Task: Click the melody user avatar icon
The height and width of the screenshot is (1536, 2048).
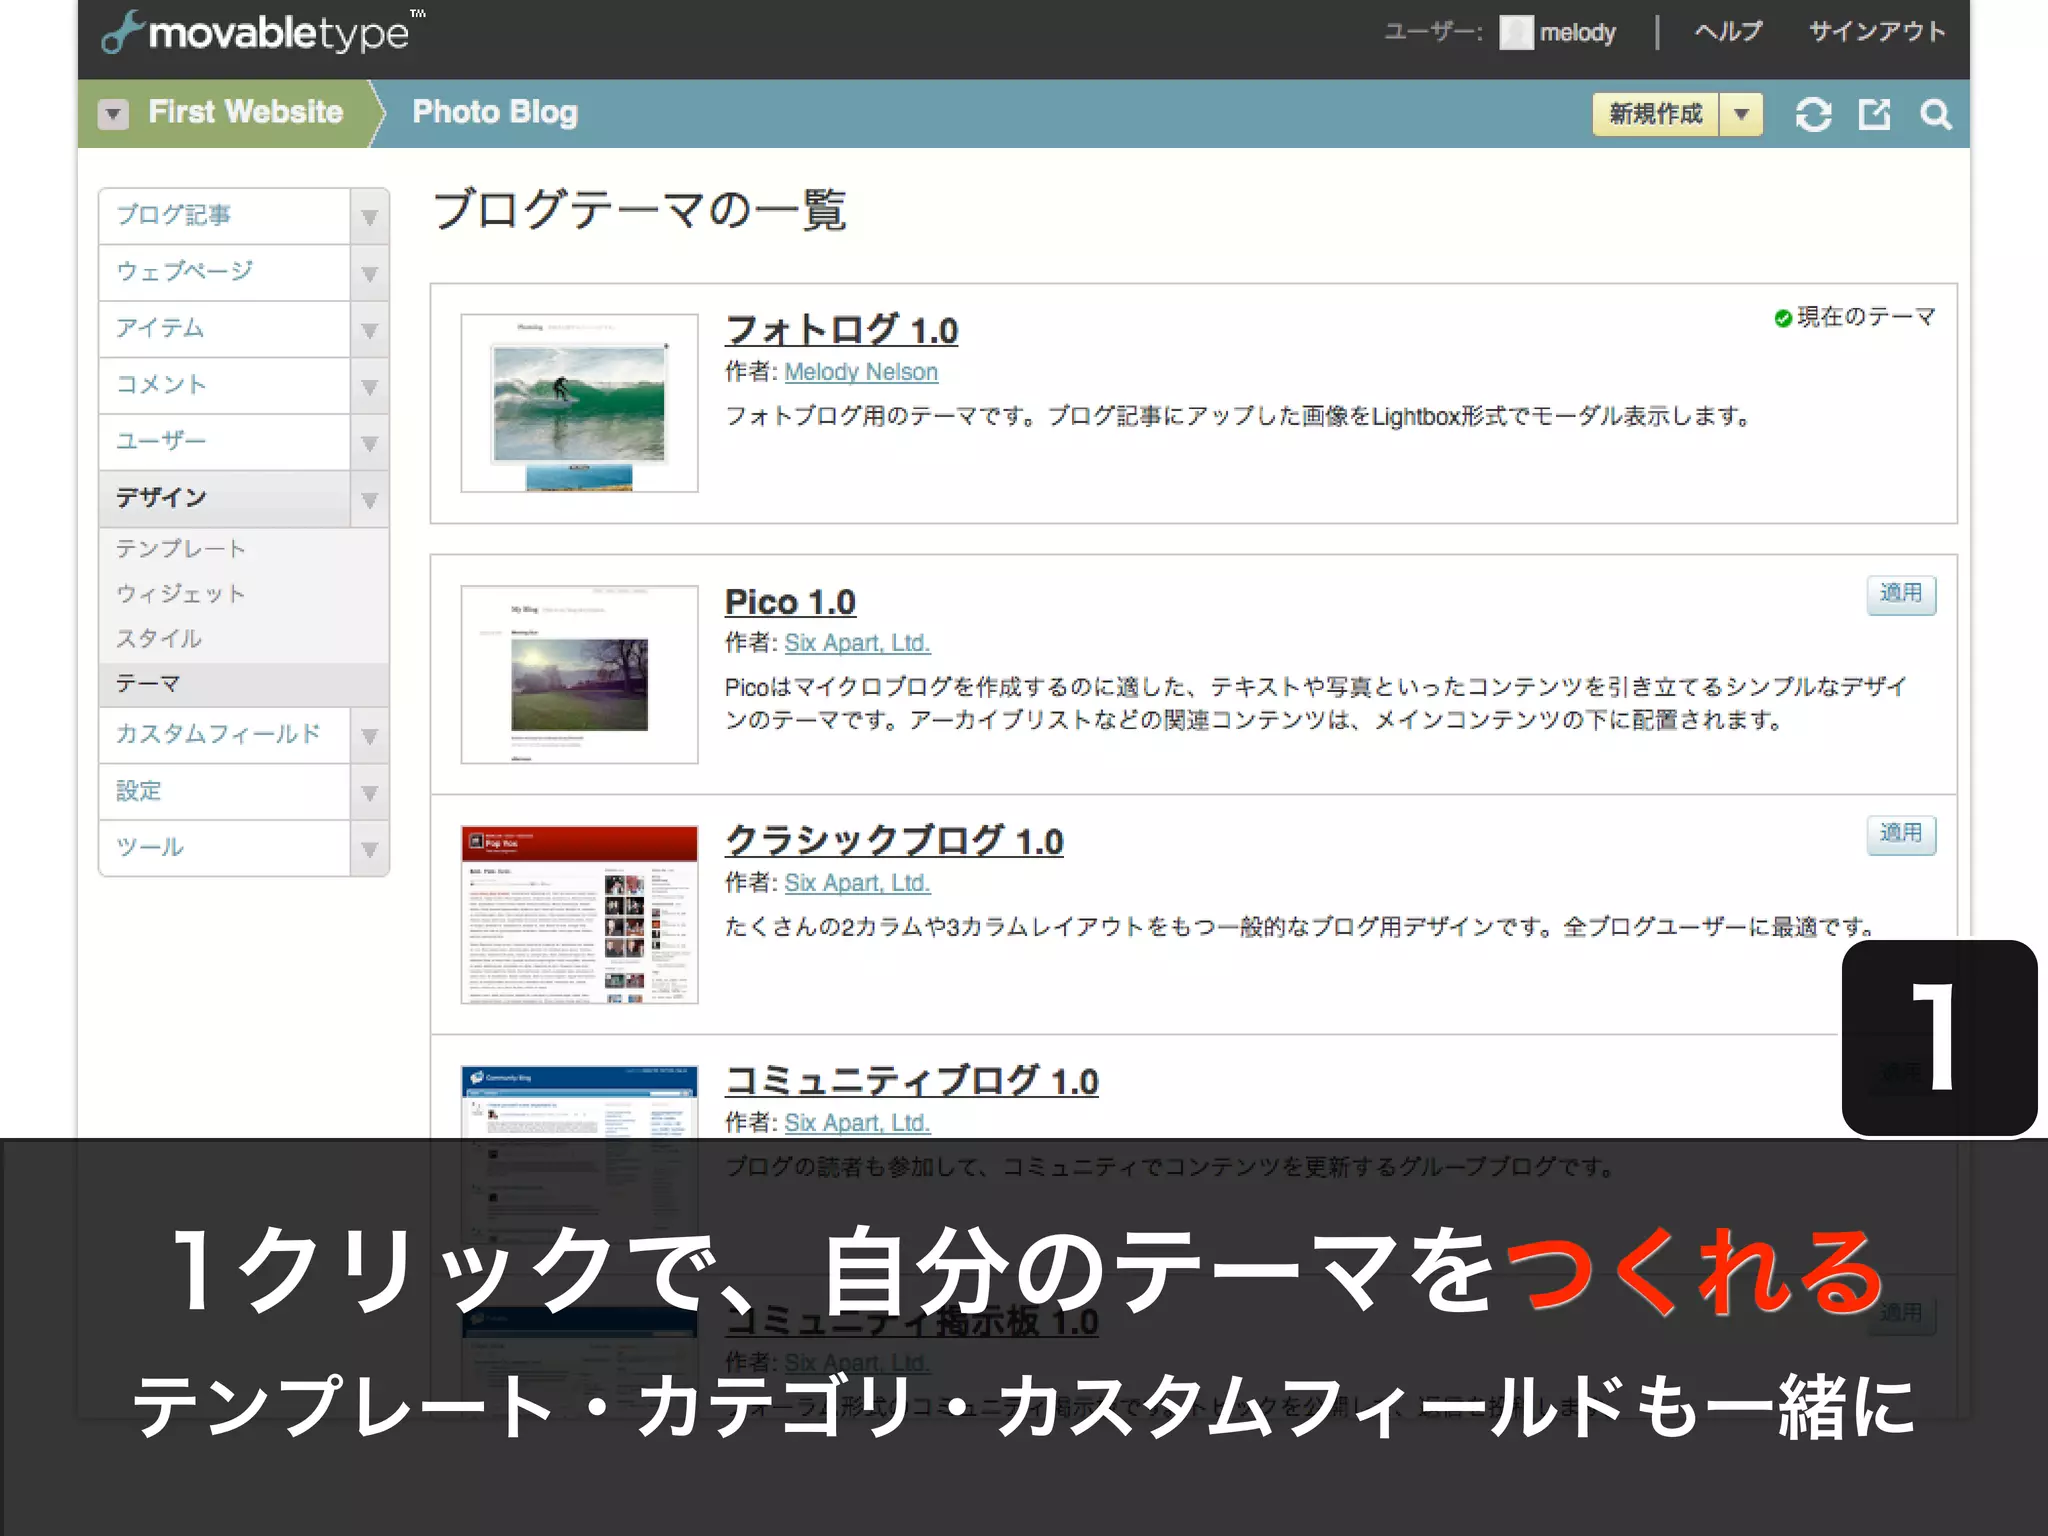Action: click(1516, 32)
